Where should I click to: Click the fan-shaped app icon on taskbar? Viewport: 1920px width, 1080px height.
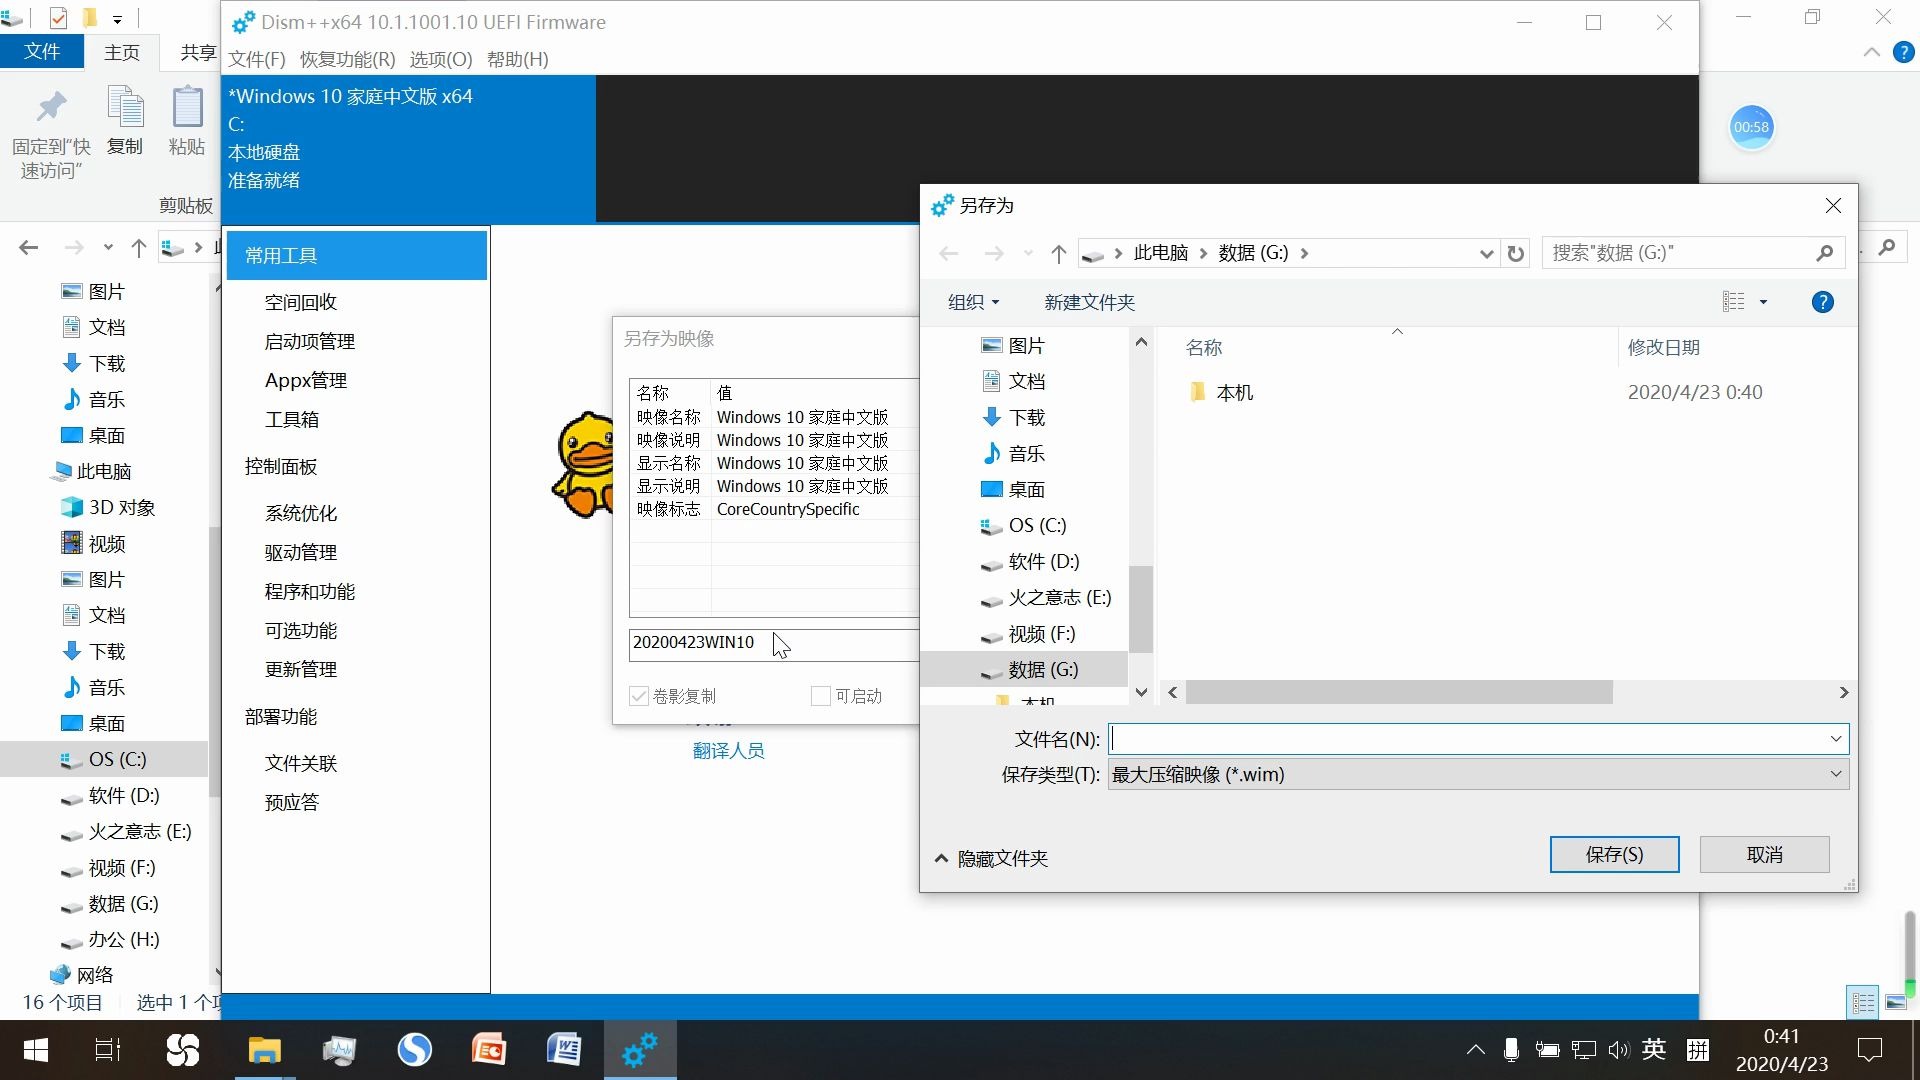pos(183,1050)
